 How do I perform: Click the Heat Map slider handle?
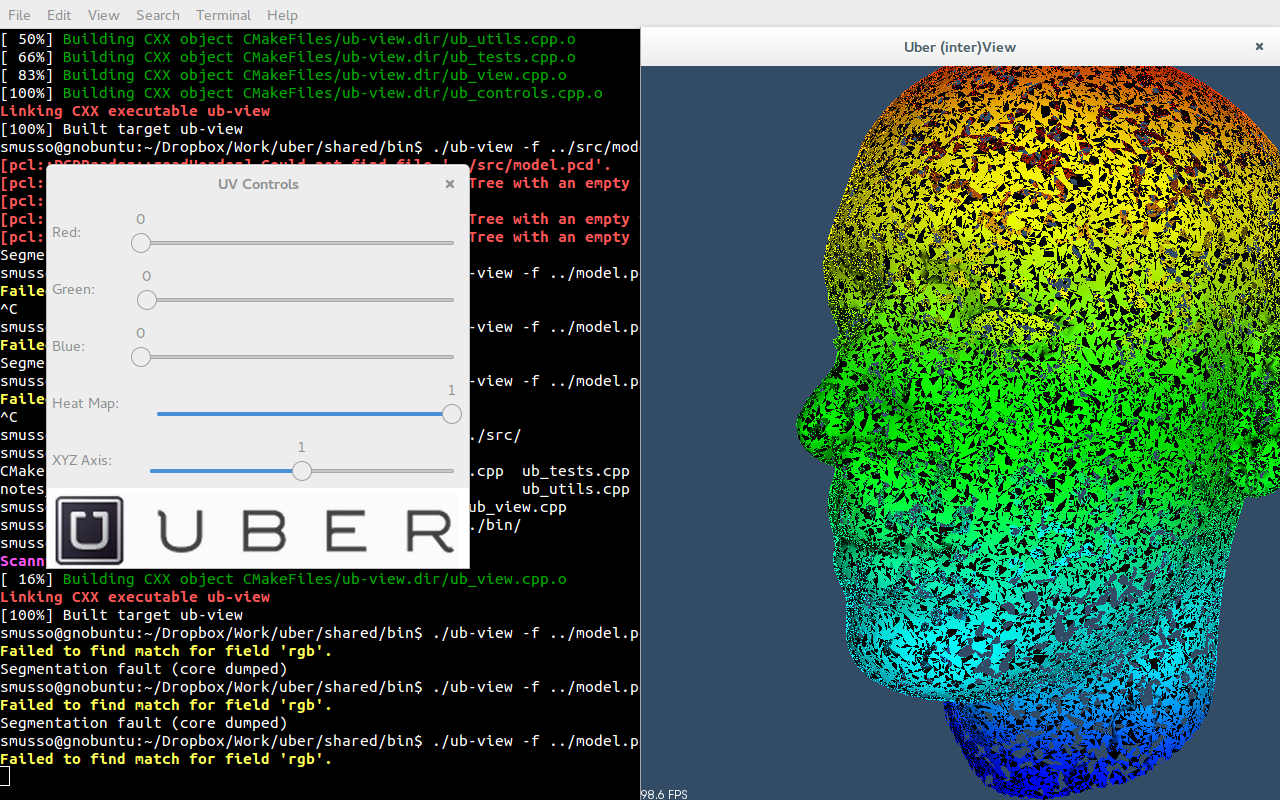pyautogui.click(x=452, y=414)
